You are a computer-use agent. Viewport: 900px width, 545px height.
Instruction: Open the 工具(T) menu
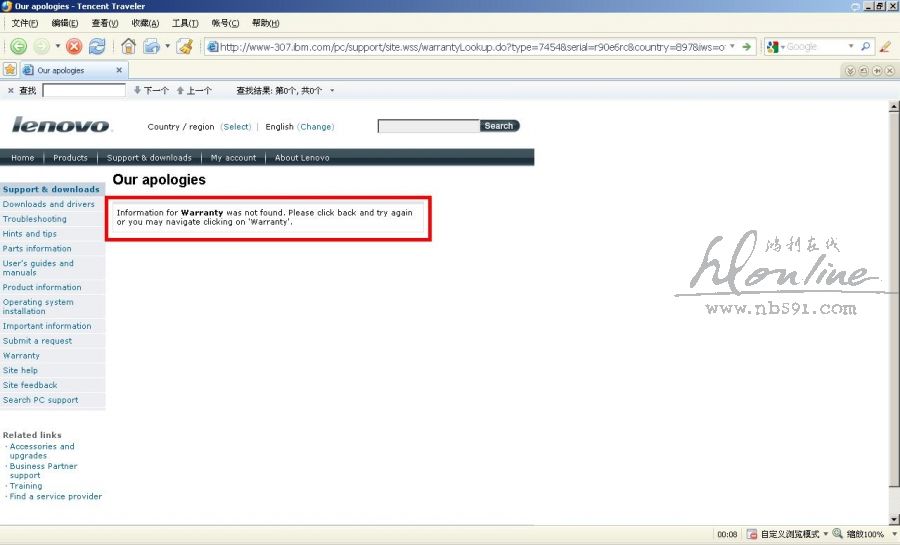(x=185, y=23)
